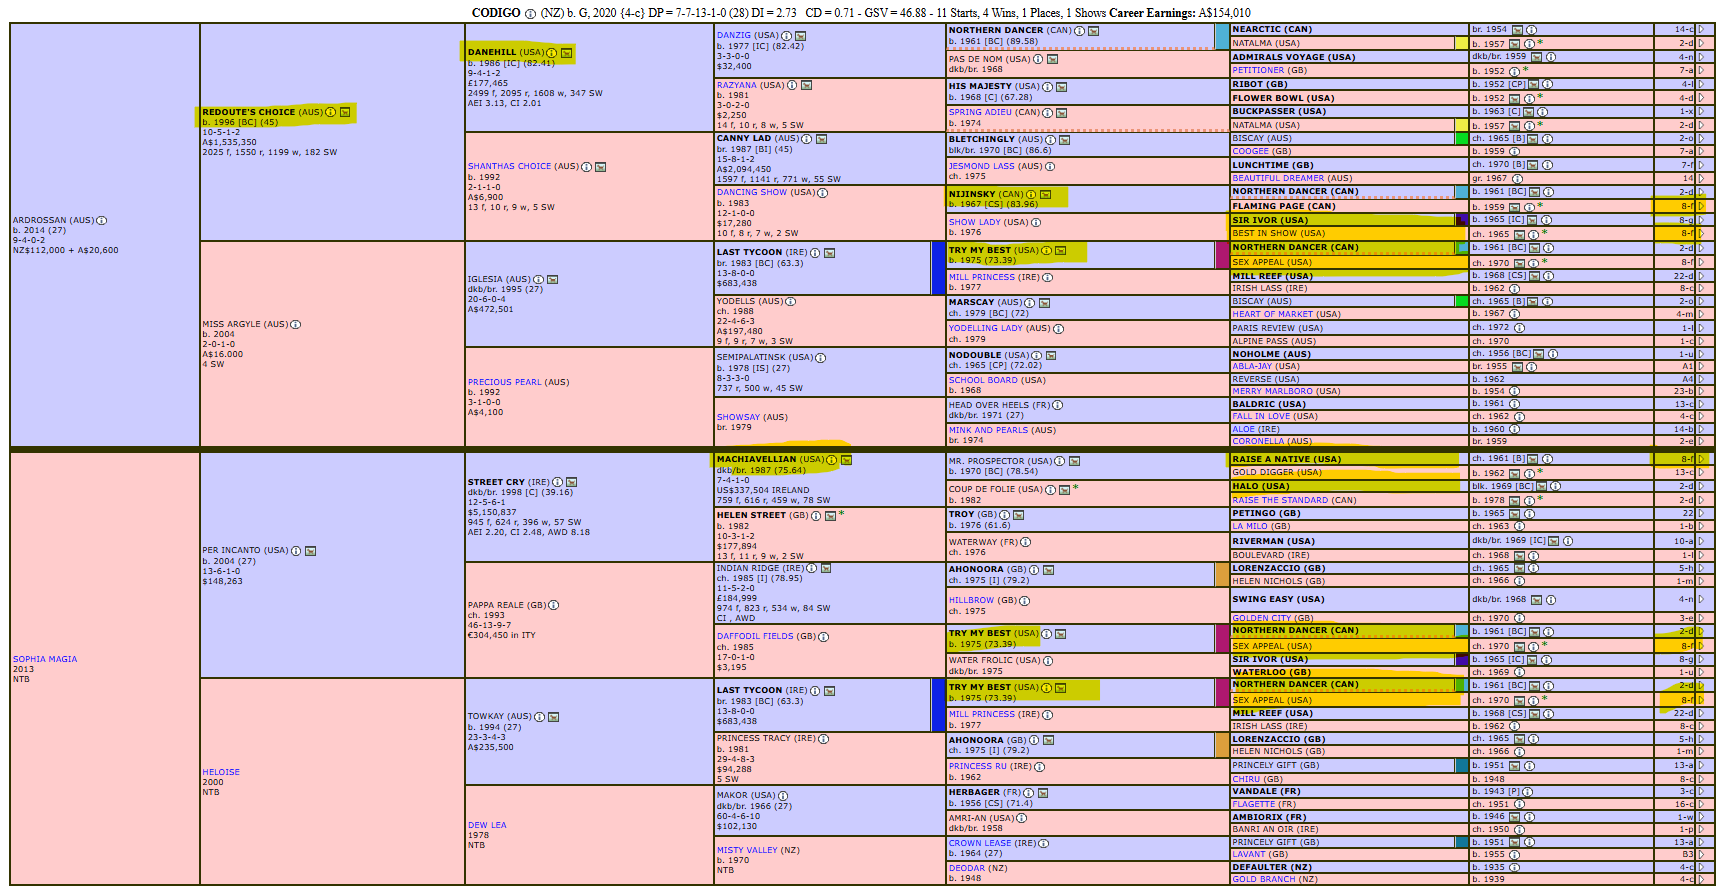Expand the RIBOT row arrow
Image resolution: width=1719 pixels, height=888 pixels.
coord(1701,84)
